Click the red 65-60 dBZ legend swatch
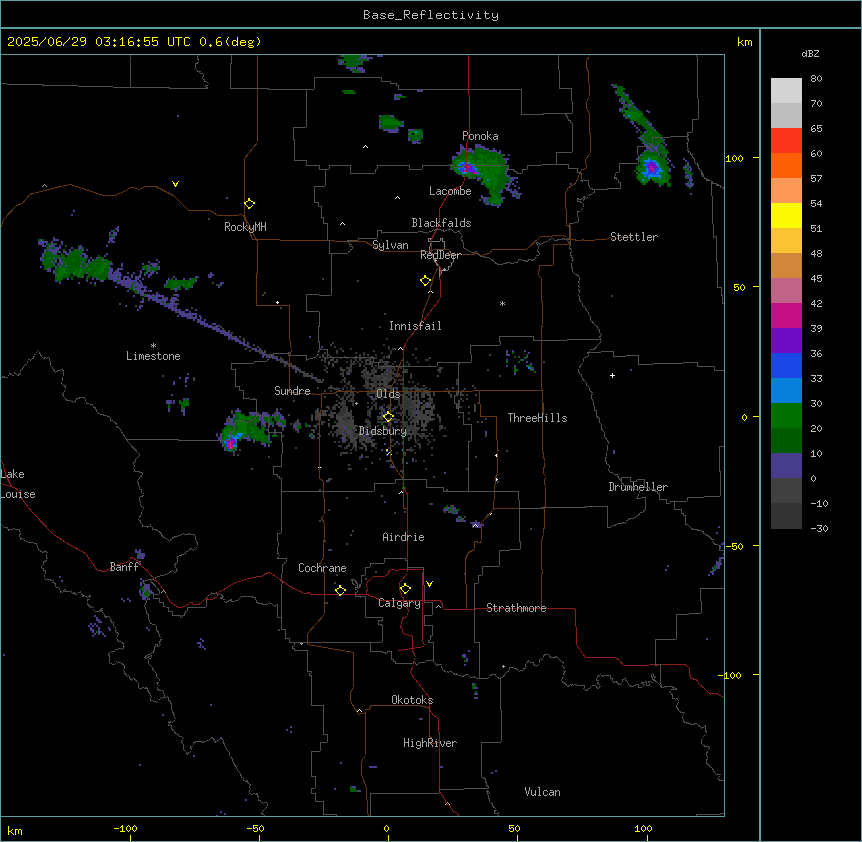The height and width of the screenshot is (842, 862). tap(786, 141)
